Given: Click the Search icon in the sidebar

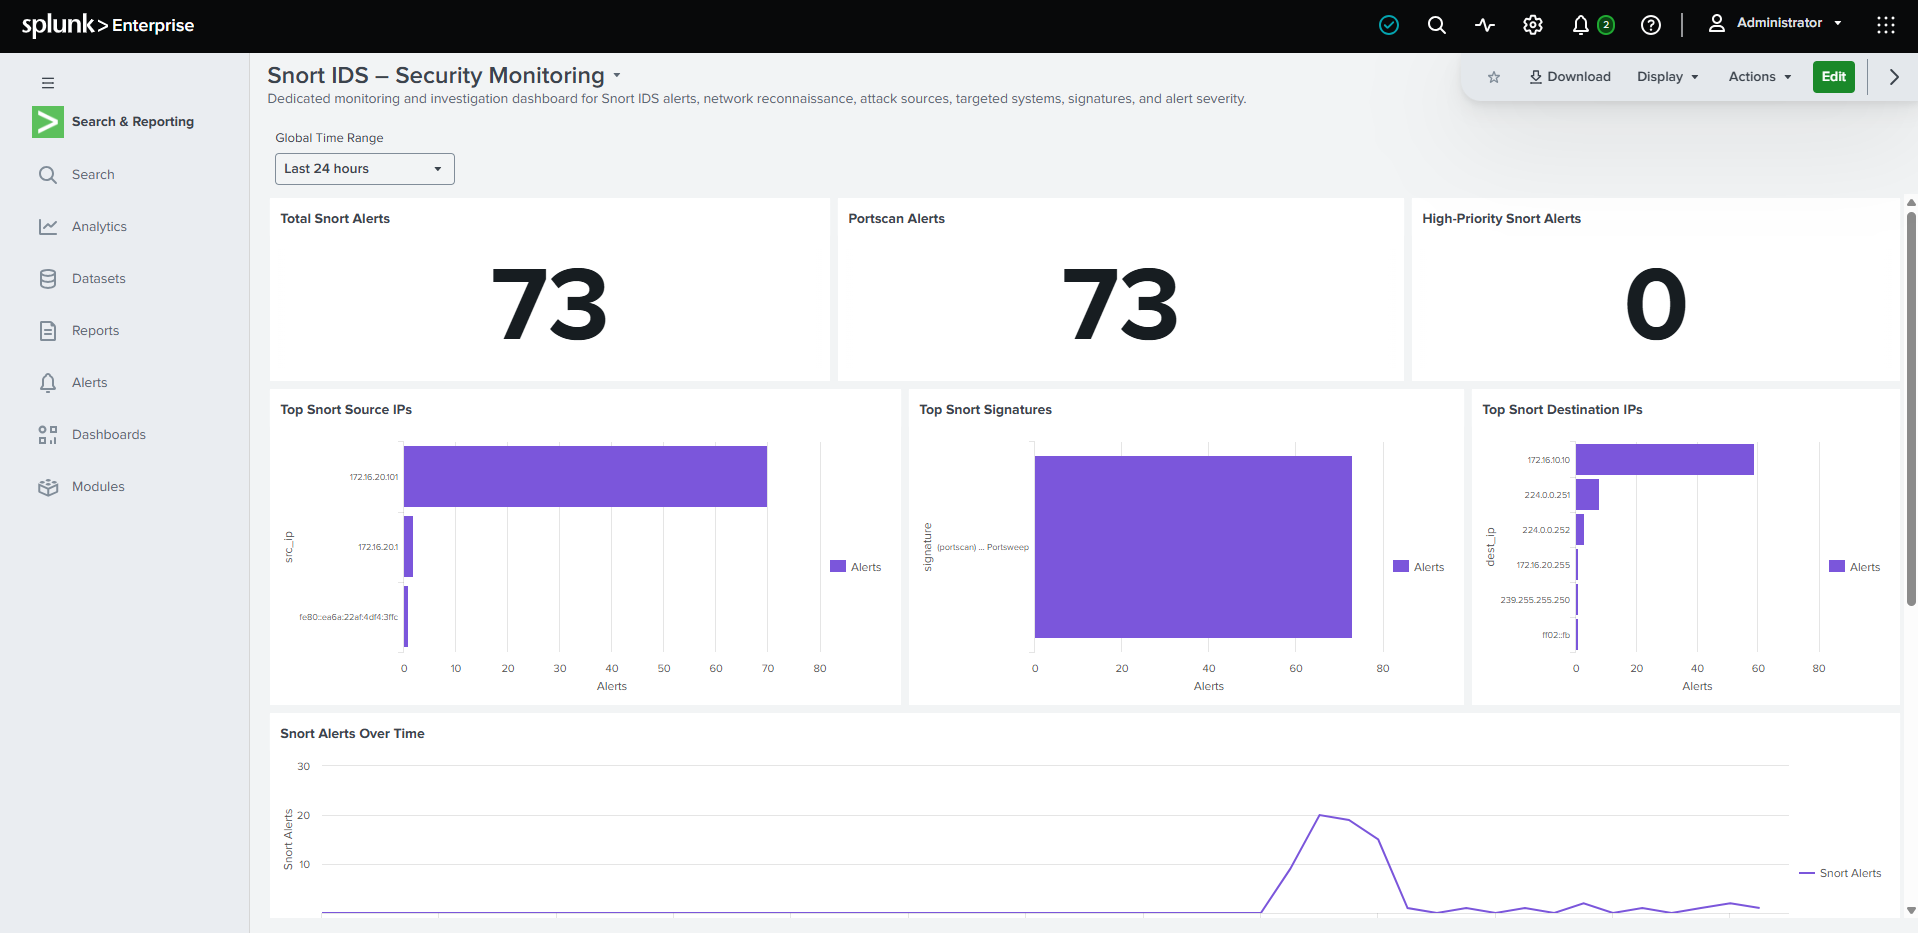Looking at the screenshot, I should 48,175.
